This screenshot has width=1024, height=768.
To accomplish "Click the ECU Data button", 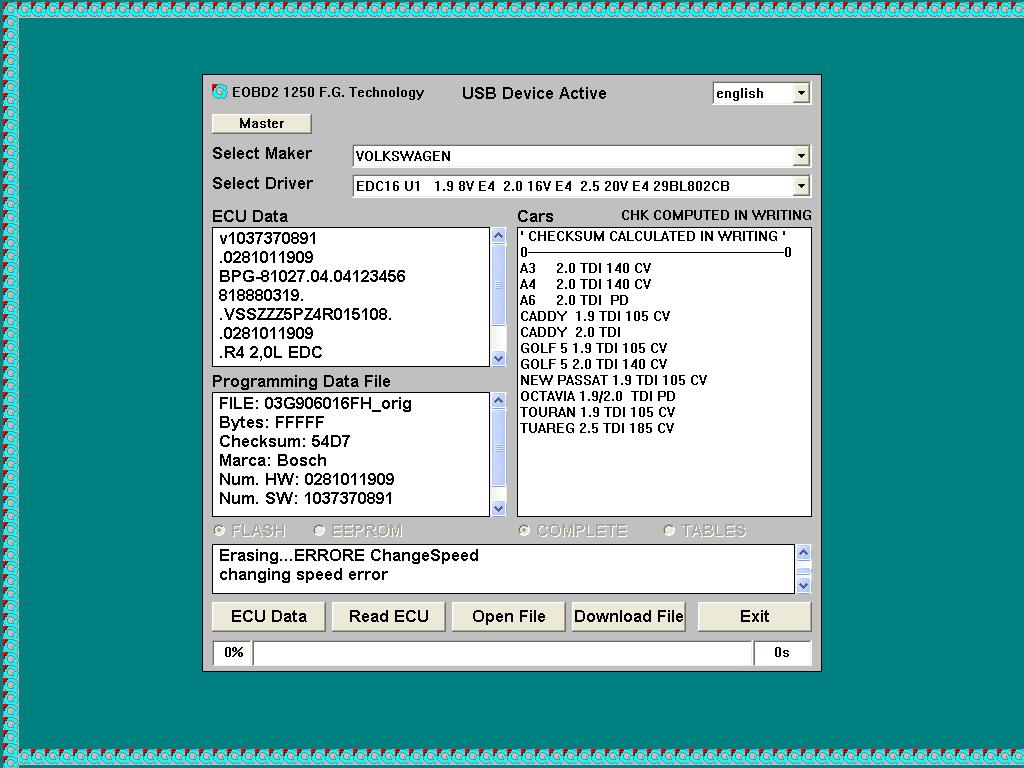I will (268, 616).
